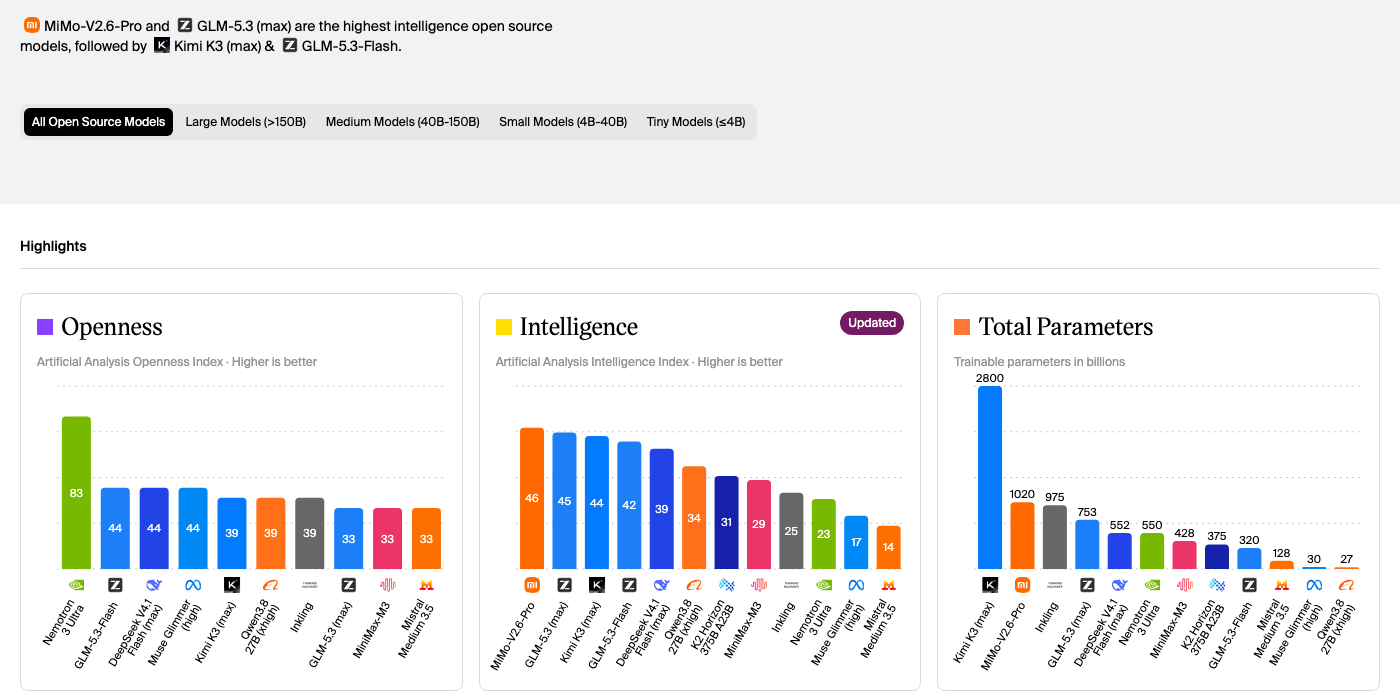Click Inkling icon in Total Parameters chart
This screenshot has width=1400, height=700.
tap(1055, 585)
